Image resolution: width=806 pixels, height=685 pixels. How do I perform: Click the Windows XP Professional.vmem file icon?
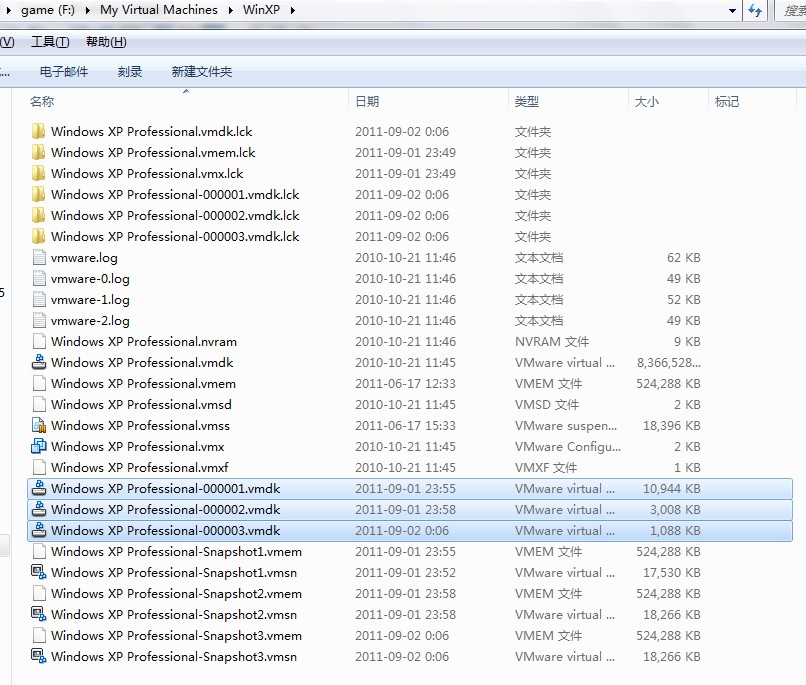(39, 383)
